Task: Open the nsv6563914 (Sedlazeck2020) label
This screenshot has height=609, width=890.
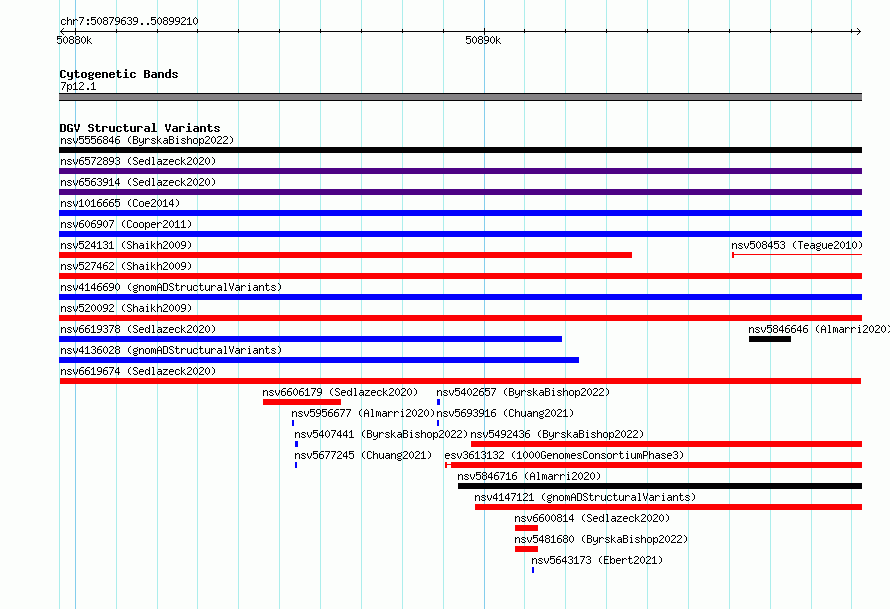Action: click(x=138, y=182)
